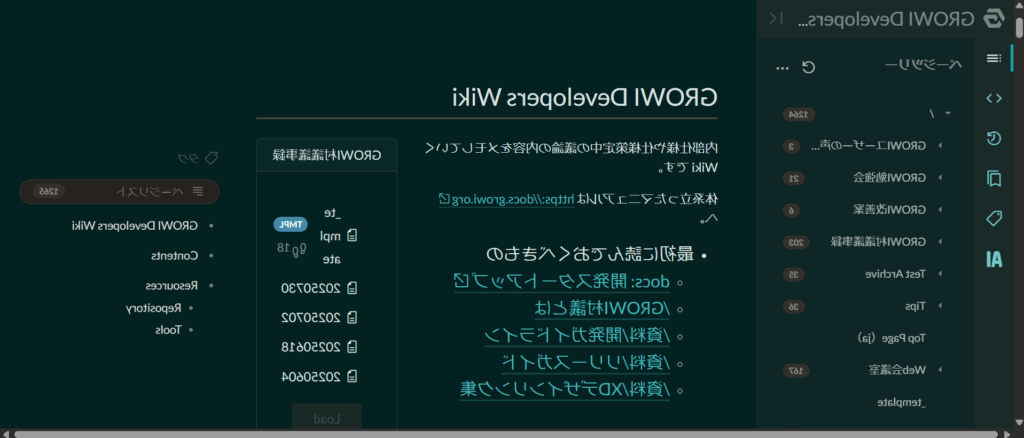Click the GROWI logo icon
1024x438 pixels.
click(993, 18)
